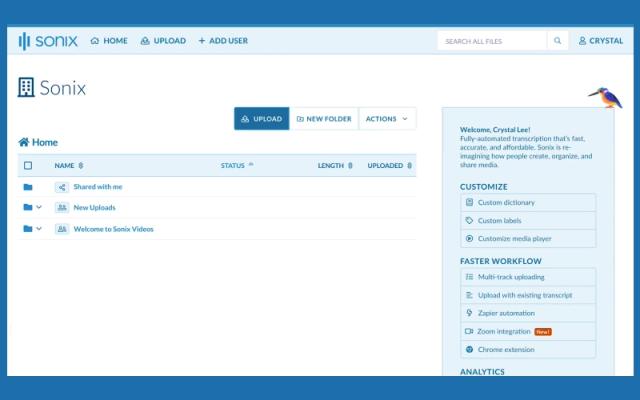Create a New Folder

(x=324, y=119)
